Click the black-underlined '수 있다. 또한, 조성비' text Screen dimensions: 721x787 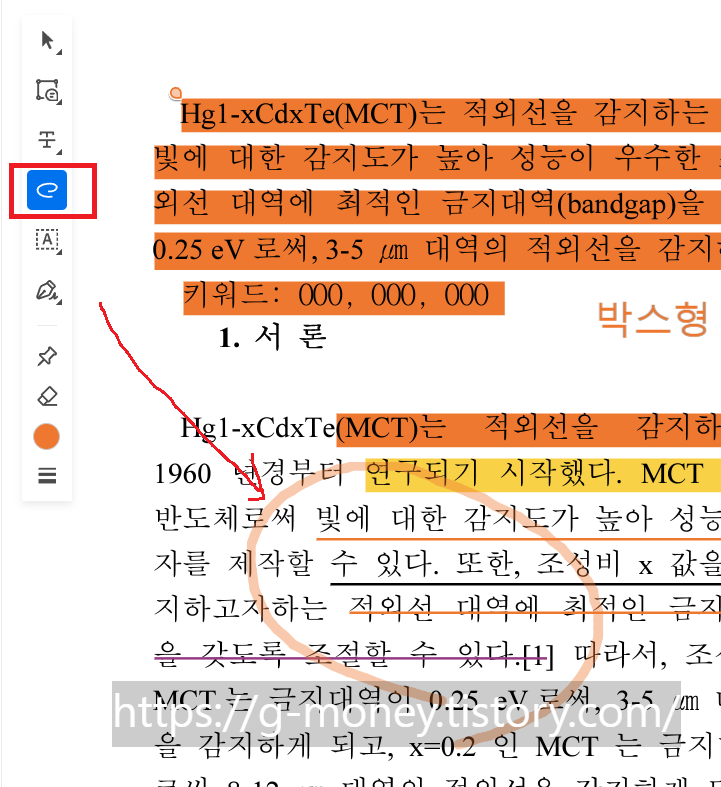click(476, 565)
